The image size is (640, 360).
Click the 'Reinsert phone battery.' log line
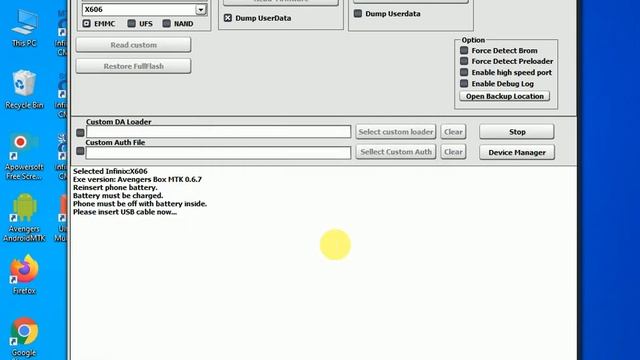115,187
